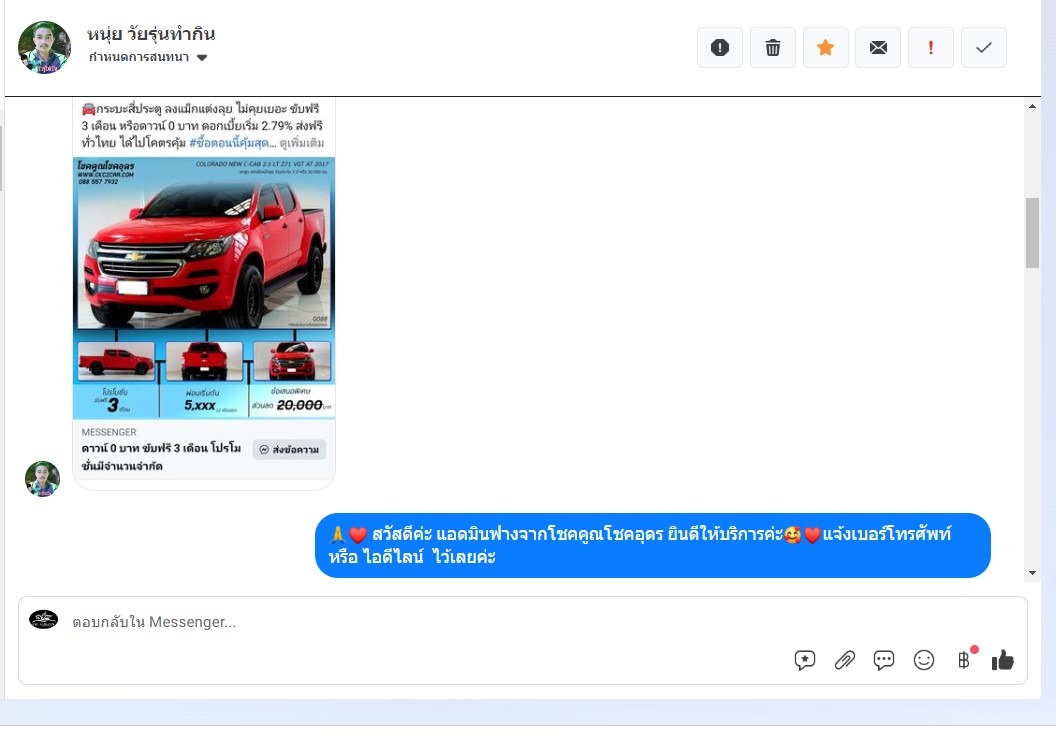The width and height of the screenshot is (1056, 734).
Task: Attach a file with the paperclip icon
Action: [x=845, y=660]
